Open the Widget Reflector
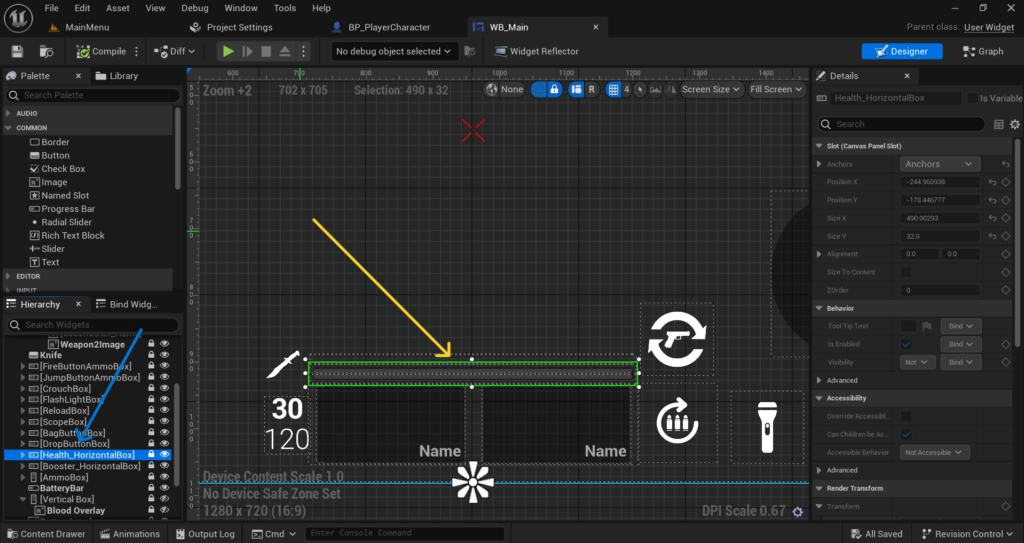The width and height of the screenshot is (1024, 543). (x=537, y=52)
